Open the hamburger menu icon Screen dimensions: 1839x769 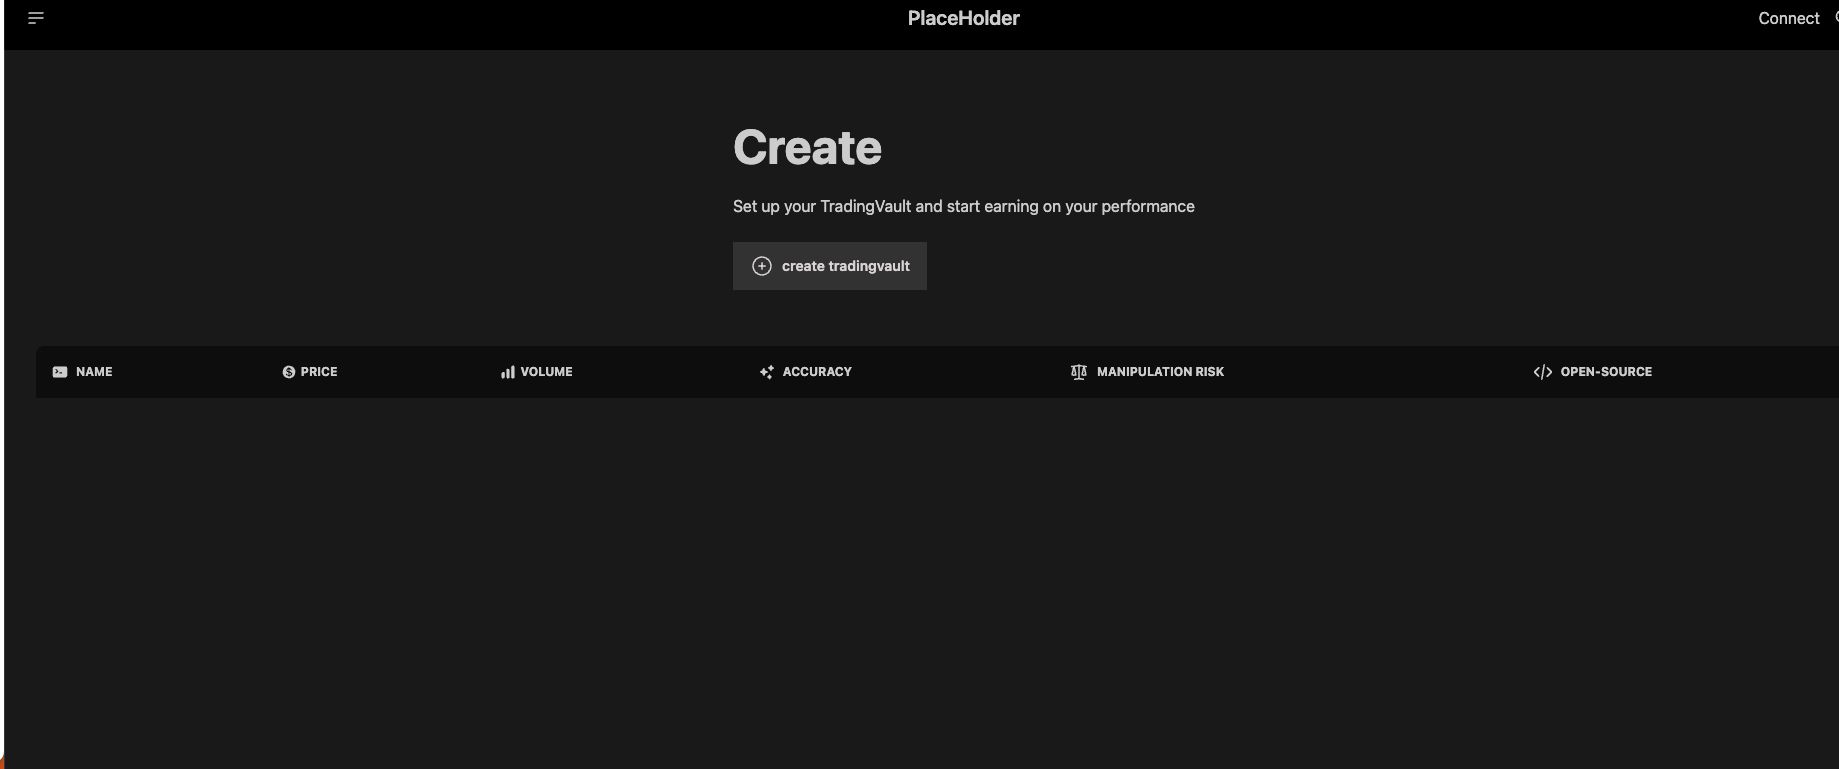[x=36, y=18]
